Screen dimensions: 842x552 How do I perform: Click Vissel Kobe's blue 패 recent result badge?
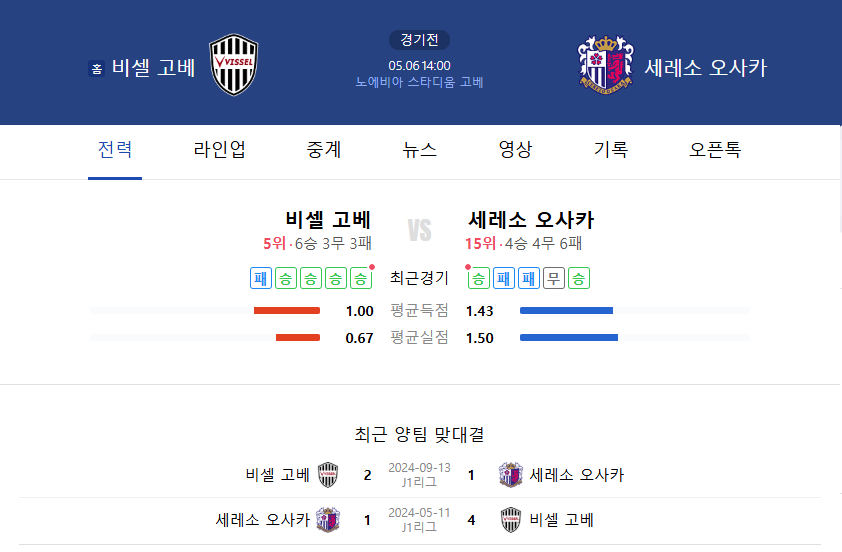[261, 278]
